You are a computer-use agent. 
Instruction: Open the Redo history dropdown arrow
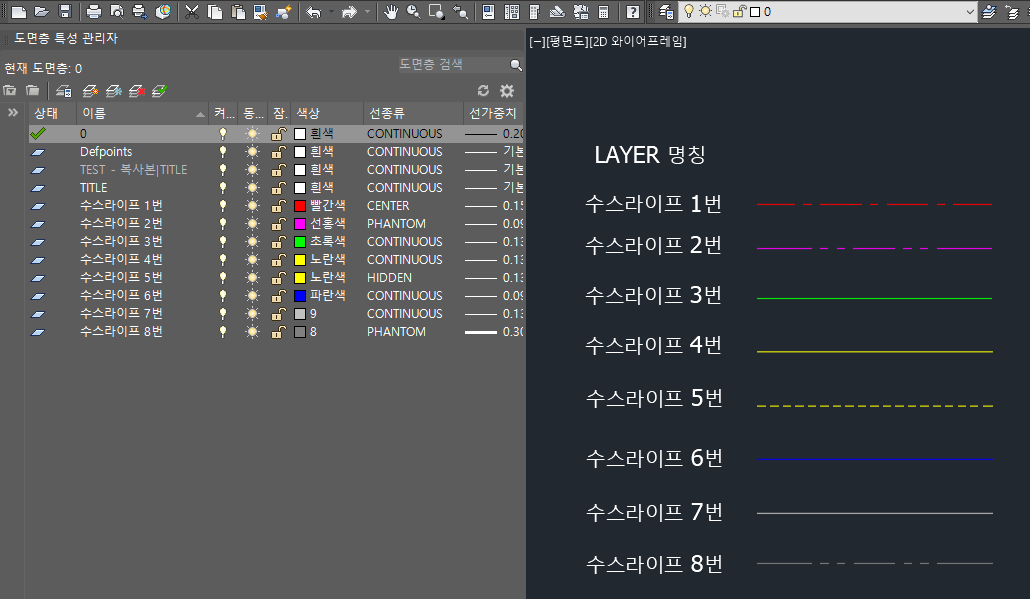367,11
